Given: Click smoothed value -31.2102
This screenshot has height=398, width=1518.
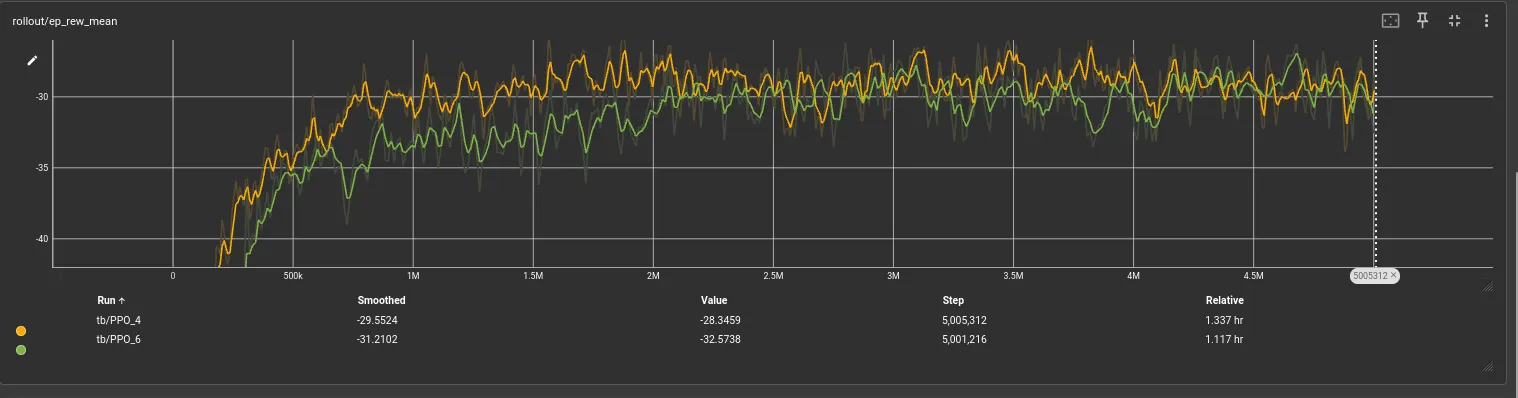Looking at the screenshot, I should (378, 339).
